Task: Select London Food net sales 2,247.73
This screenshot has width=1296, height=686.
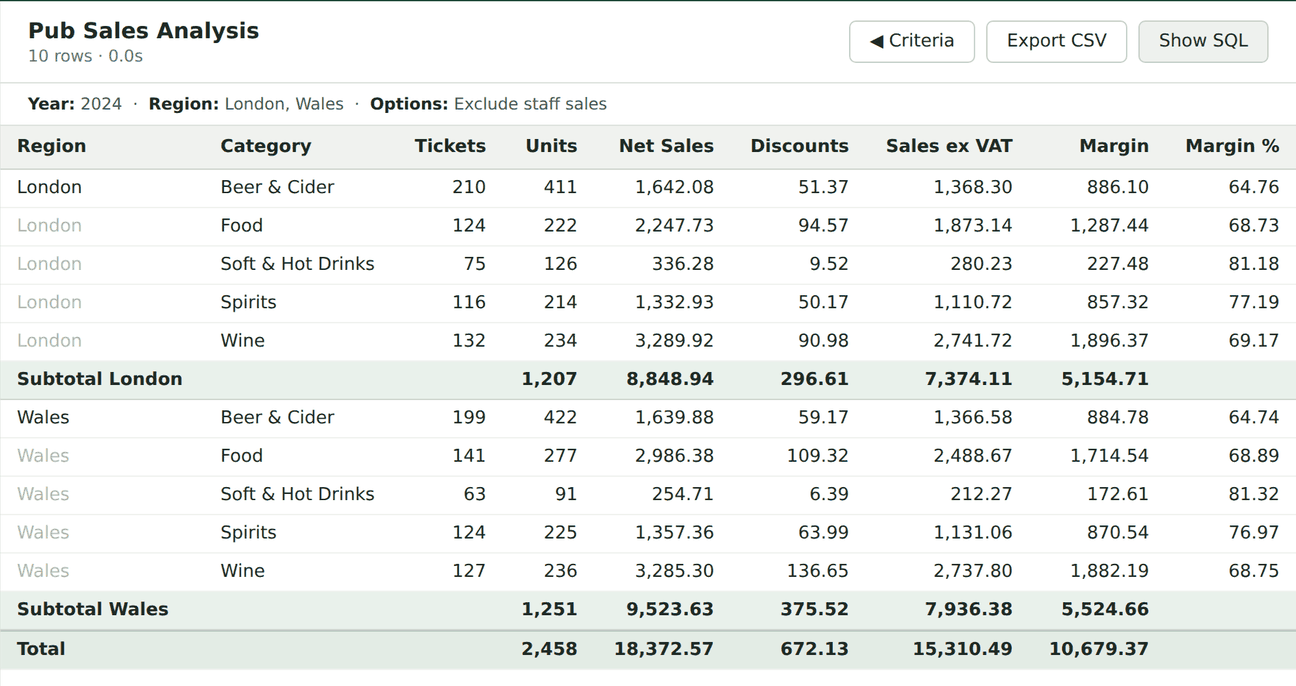Action: (674, 225)
